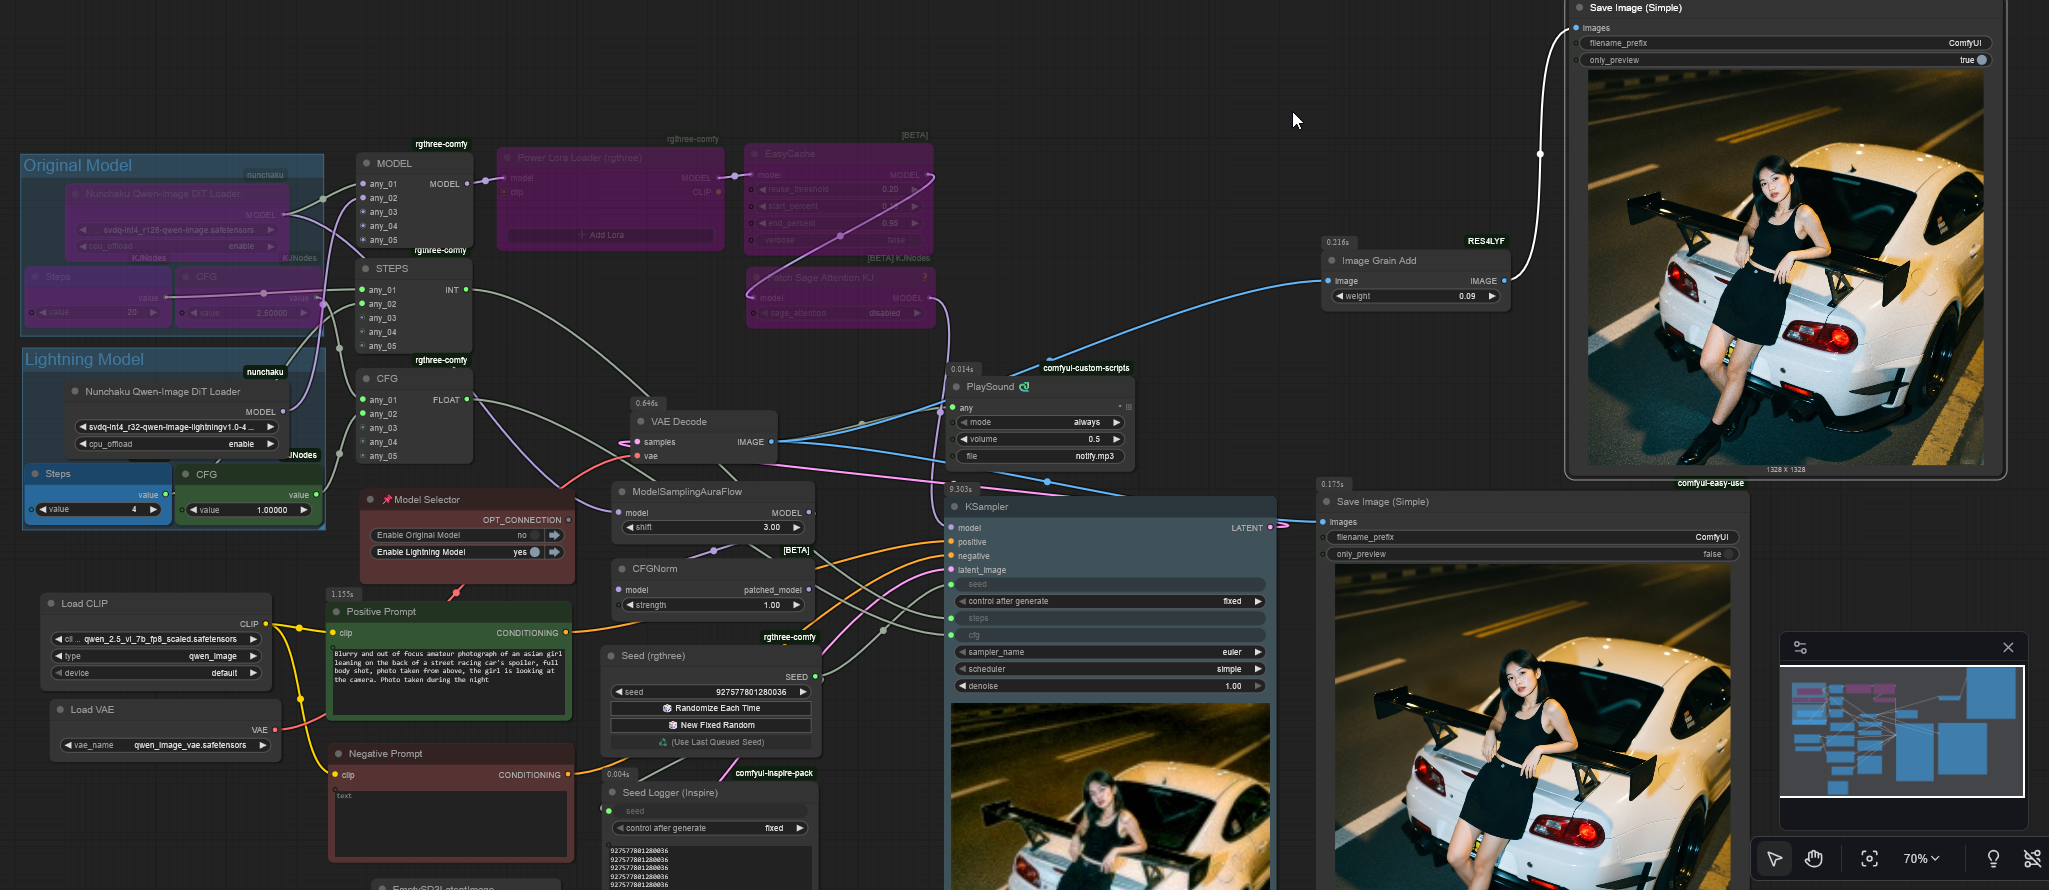Collapse the Load VAE node via its title dot
Viewport: 2049px width, 890px height.
click(x=60, y=710)
